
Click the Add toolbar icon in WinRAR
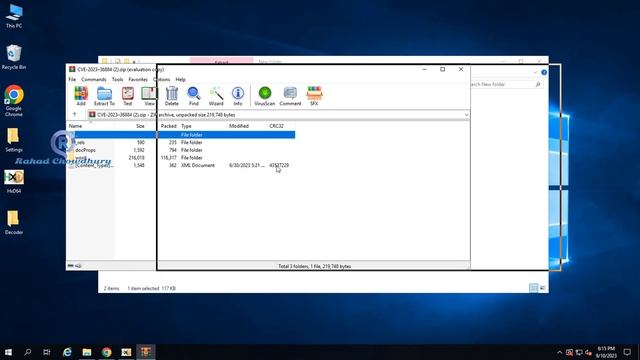pos(81,96)
